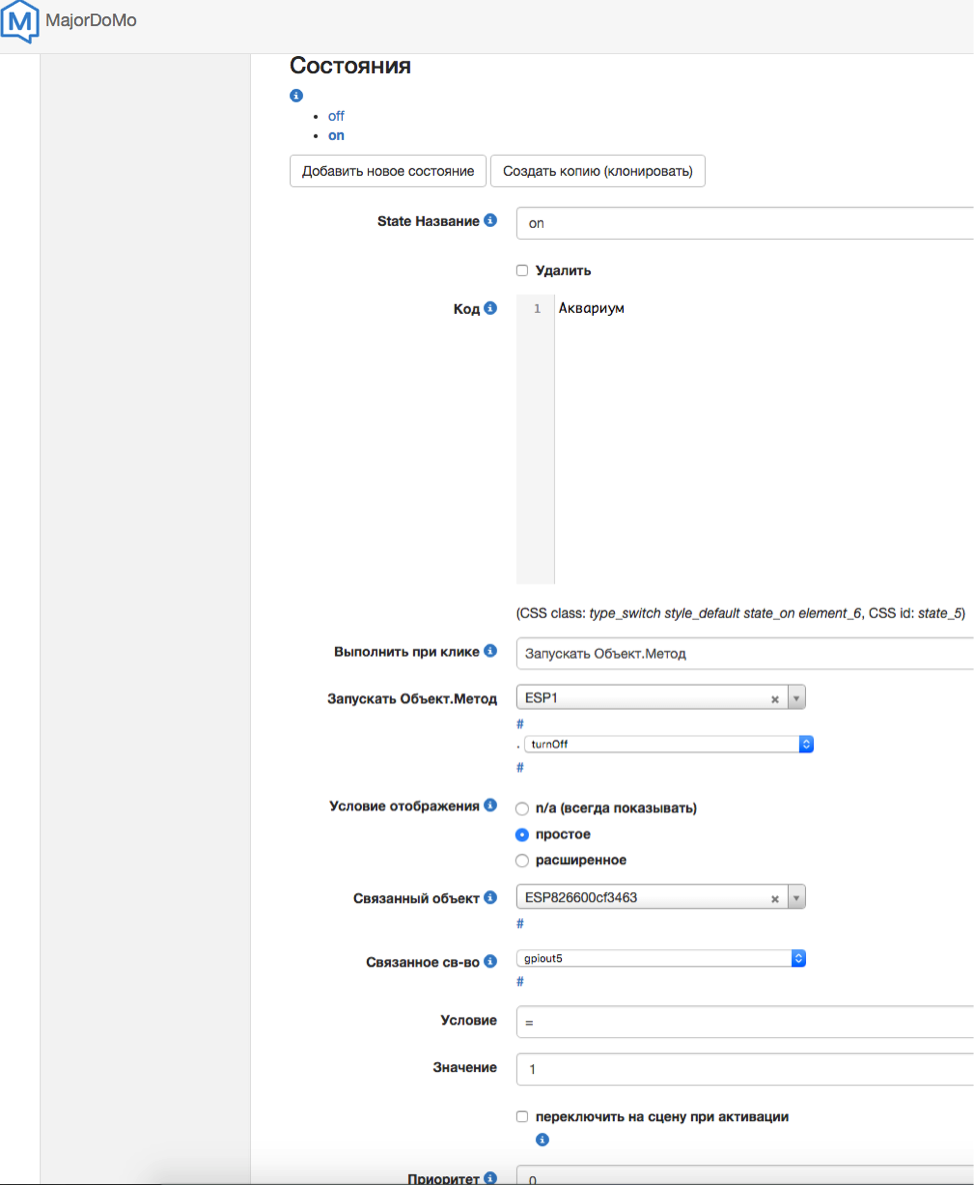This screenshot has width=974, height=1186.
Task: Click info icon beside Связанное св-во
Action: pos(490,961)
